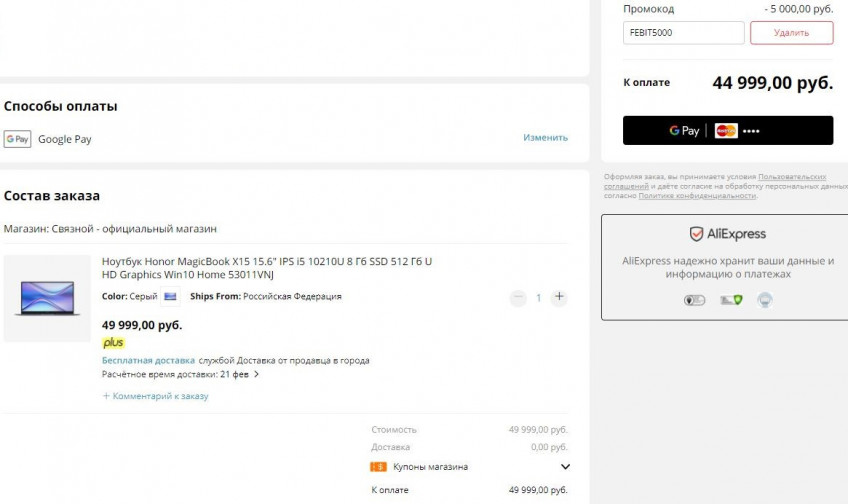Viewport: 848px width, 504px height.
Task: Click the Honor MagicBook X15 product title
Action: click(267, 268)
